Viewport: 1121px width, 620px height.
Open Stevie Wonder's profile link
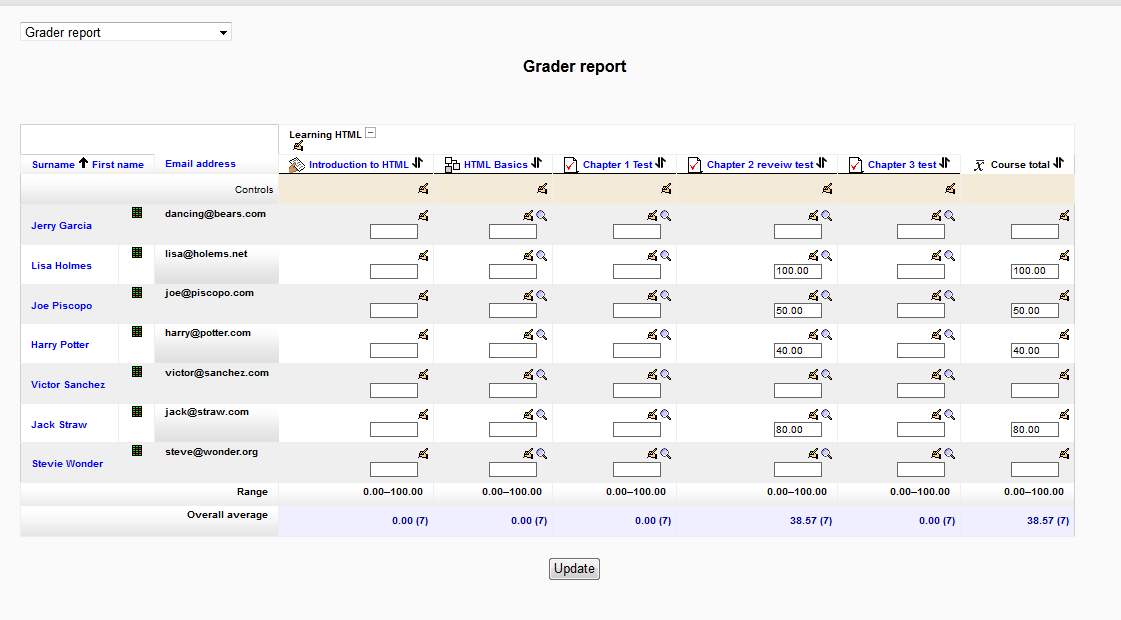[67, 463]
